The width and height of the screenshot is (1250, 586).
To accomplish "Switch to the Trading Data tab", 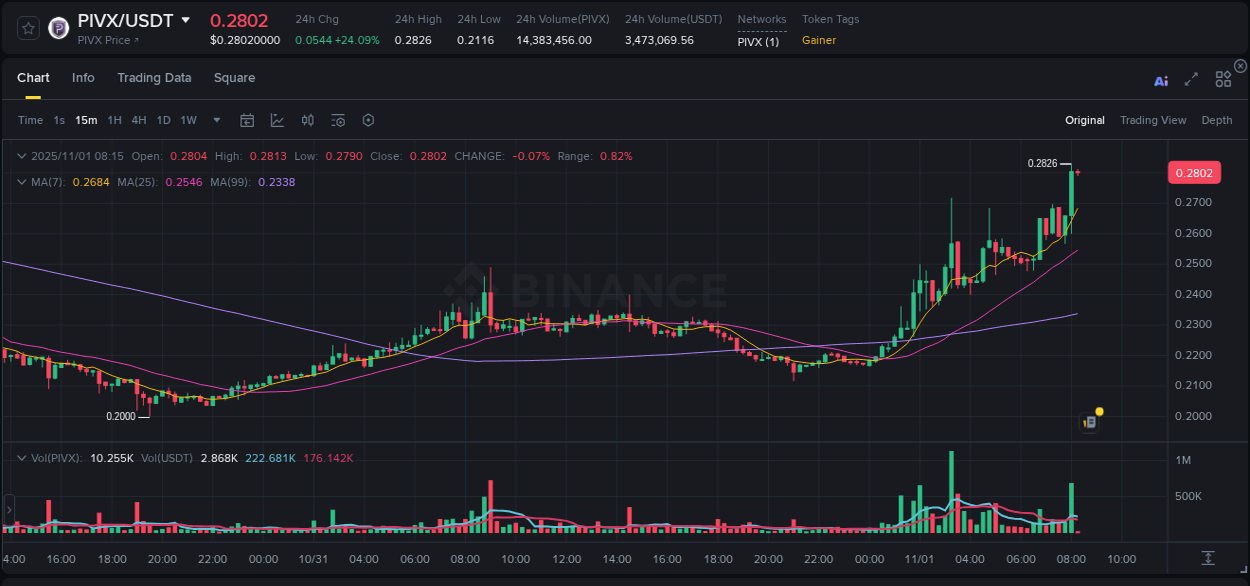I will [x=154, y=78].
